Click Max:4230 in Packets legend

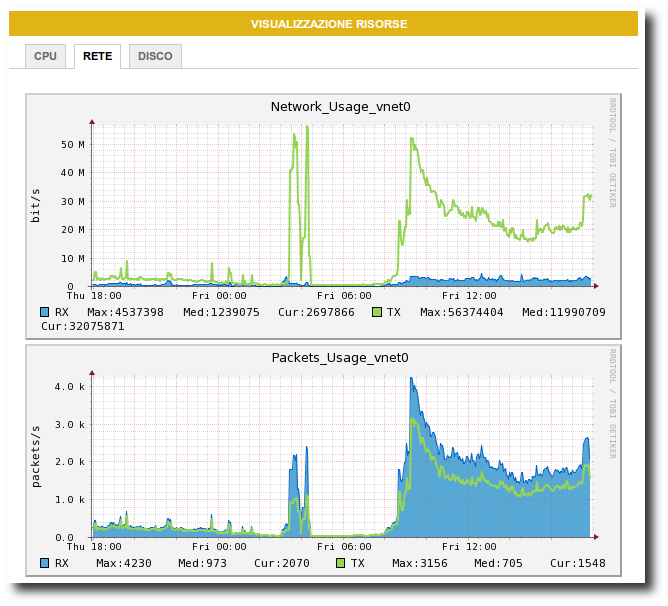click(x=124, y=563)
